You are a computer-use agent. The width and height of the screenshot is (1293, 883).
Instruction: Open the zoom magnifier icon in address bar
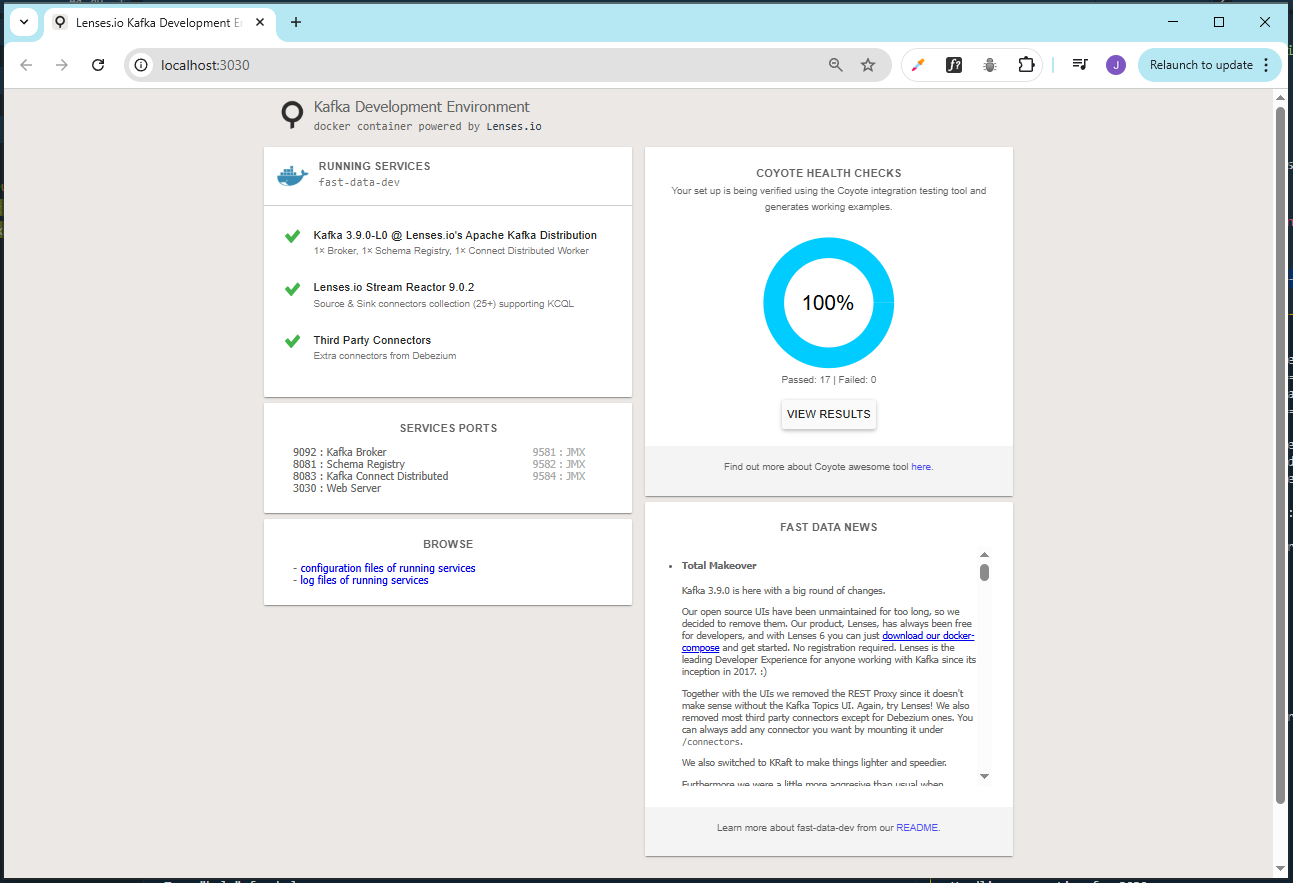coord(836,65)
